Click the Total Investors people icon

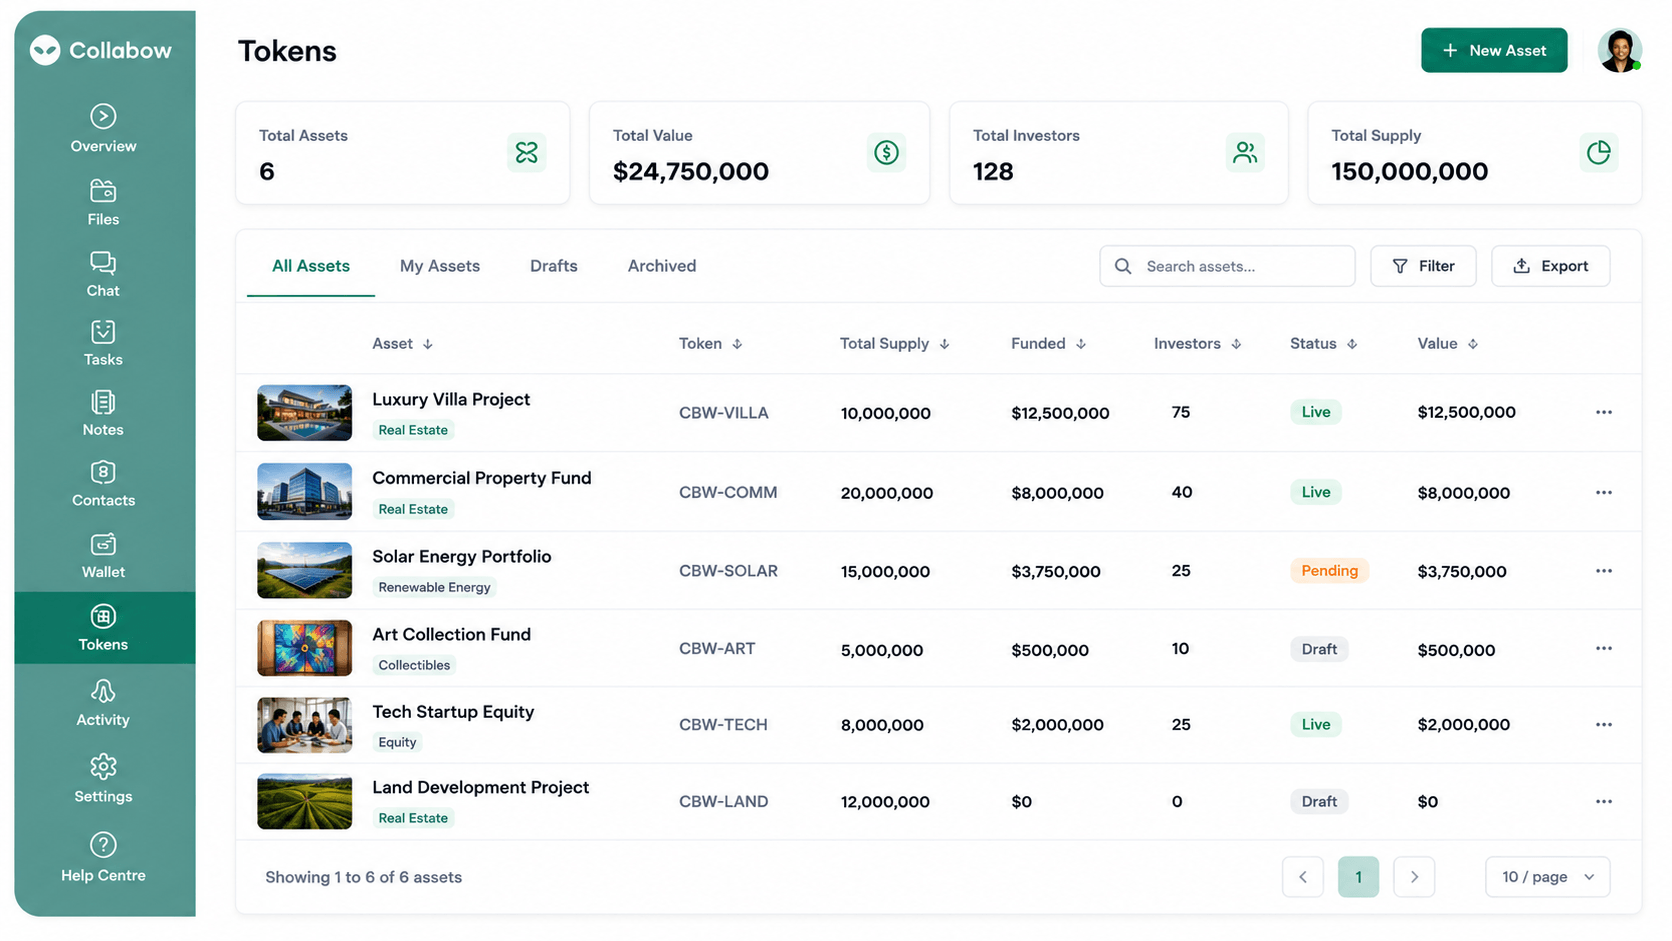click(x=1245, y=152)
